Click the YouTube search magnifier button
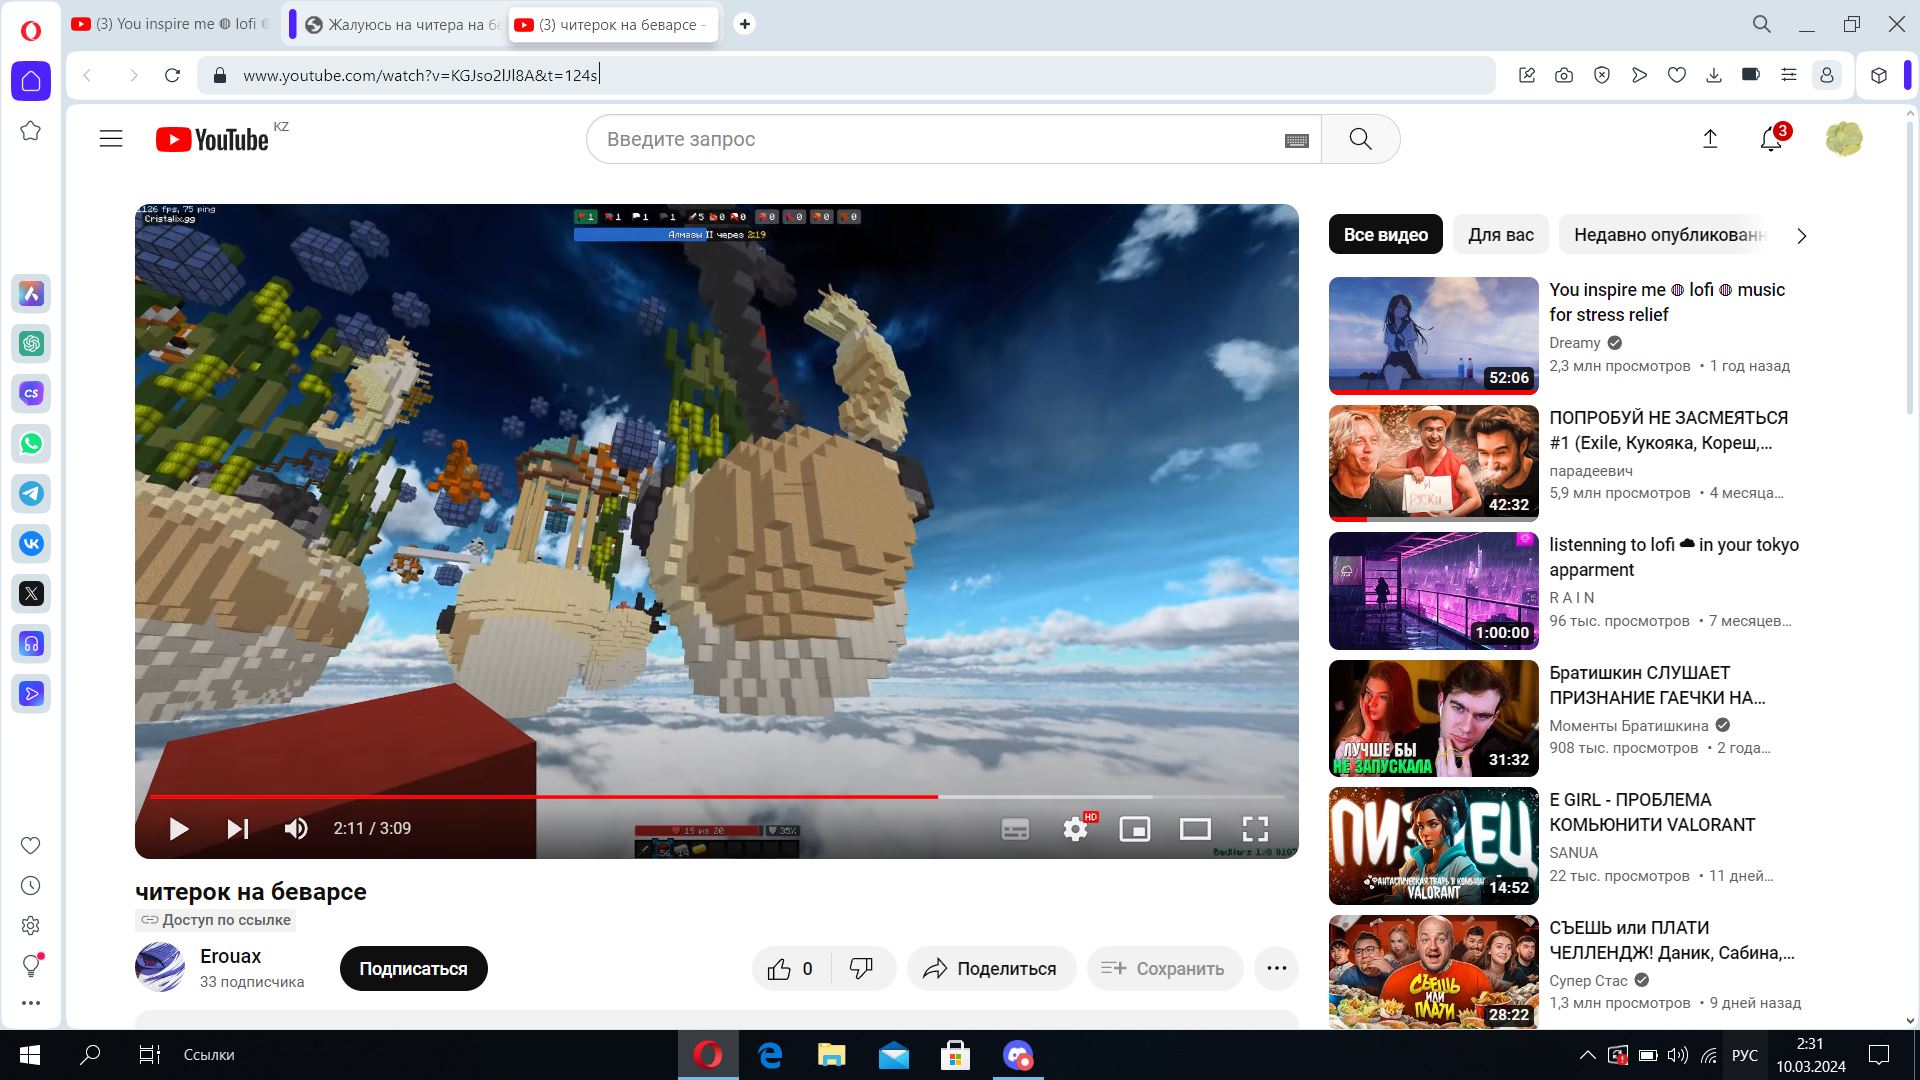Viewport: 1920px width, 1080px height. (x=1360, y=139)
